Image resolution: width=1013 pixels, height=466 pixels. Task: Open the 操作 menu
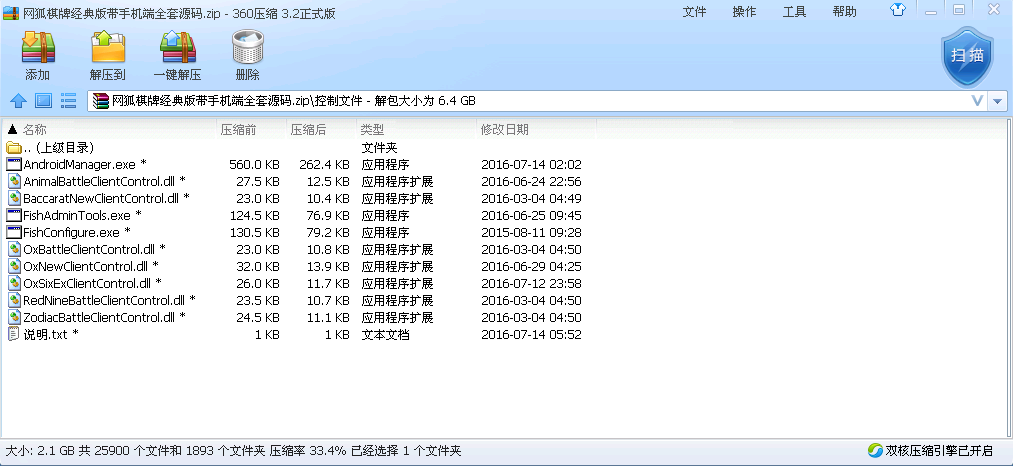click(744, 12)
